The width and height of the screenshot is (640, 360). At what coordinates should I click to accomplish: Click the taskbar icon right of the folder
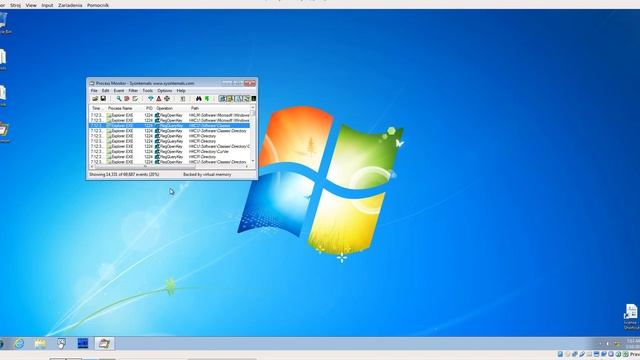tap(61, 344)
